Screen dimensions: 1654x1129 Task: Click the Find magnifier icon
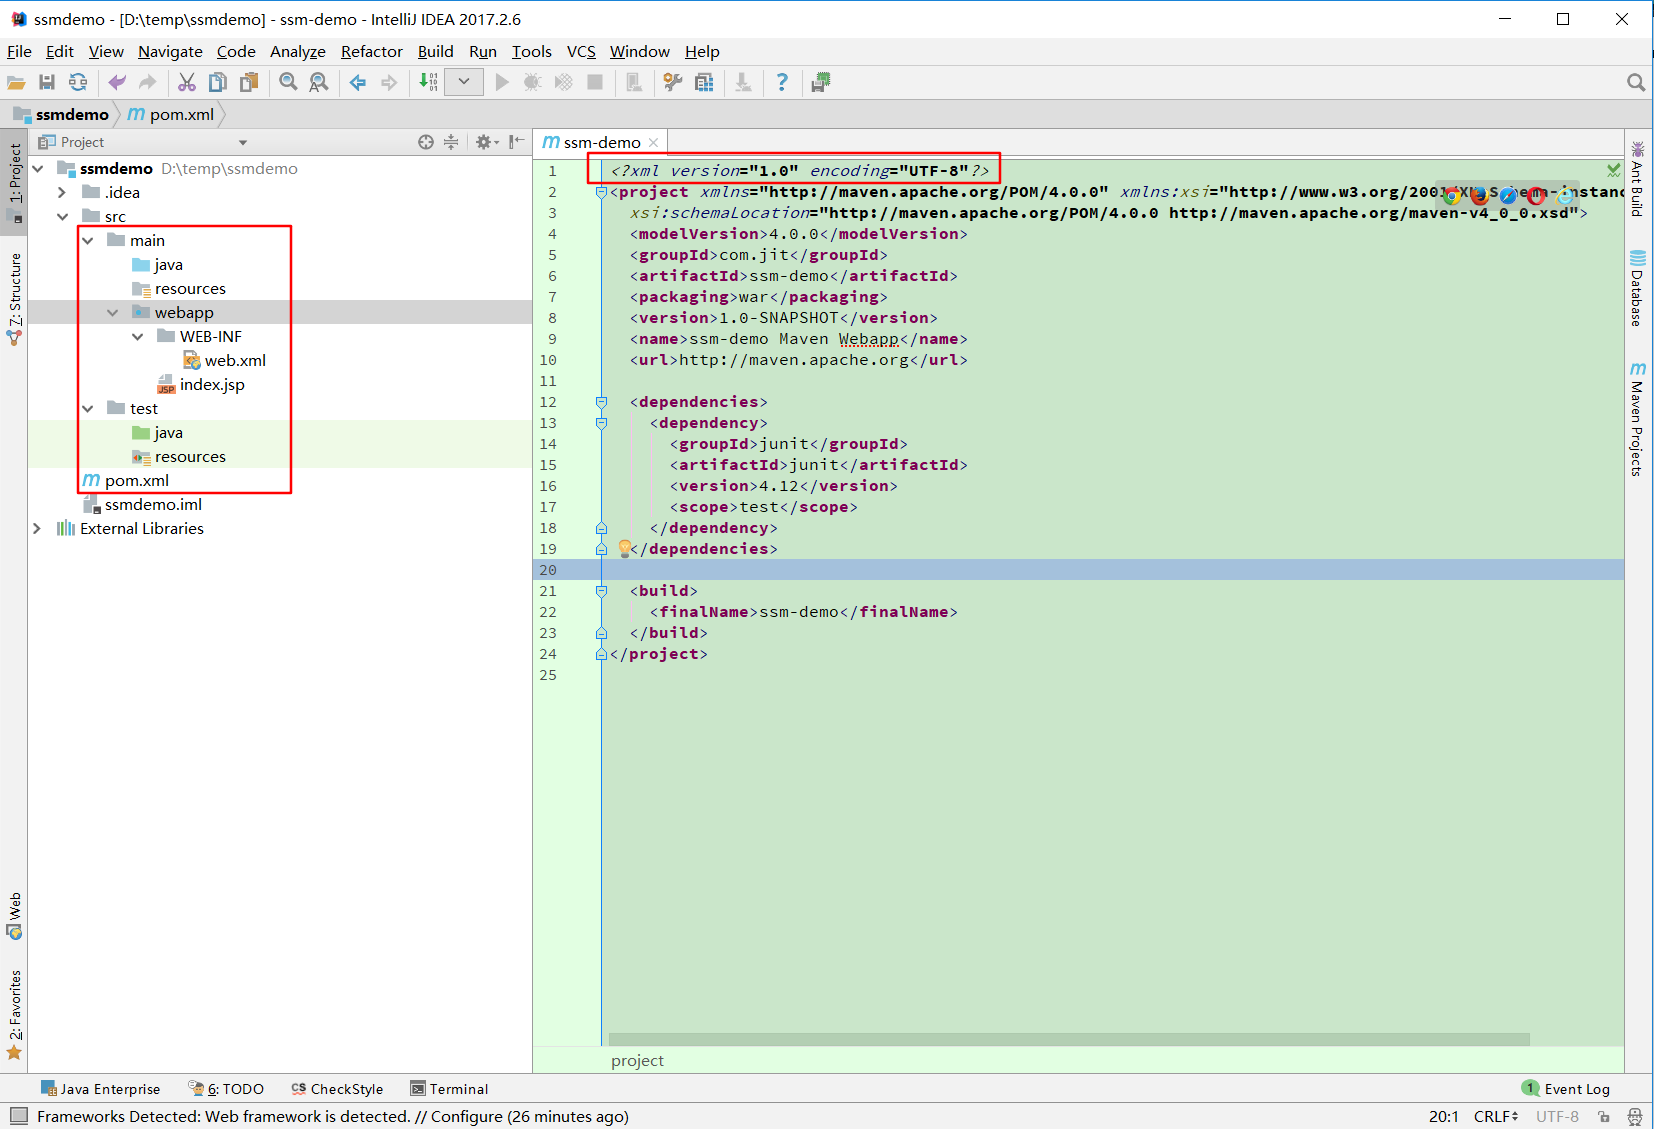[x=288, y=83]
